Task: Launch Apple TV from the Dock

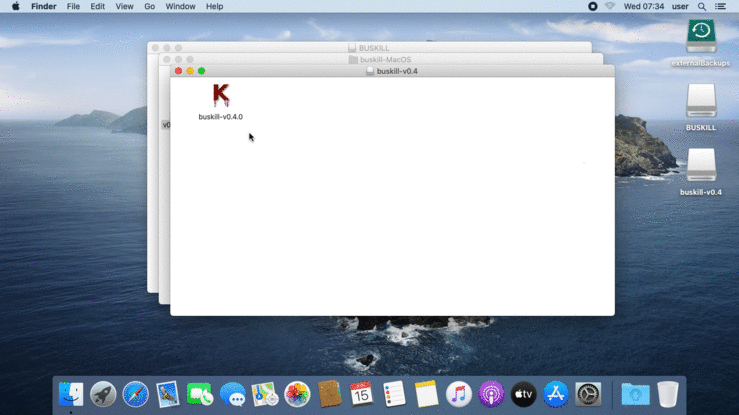Action: point(523,394)
